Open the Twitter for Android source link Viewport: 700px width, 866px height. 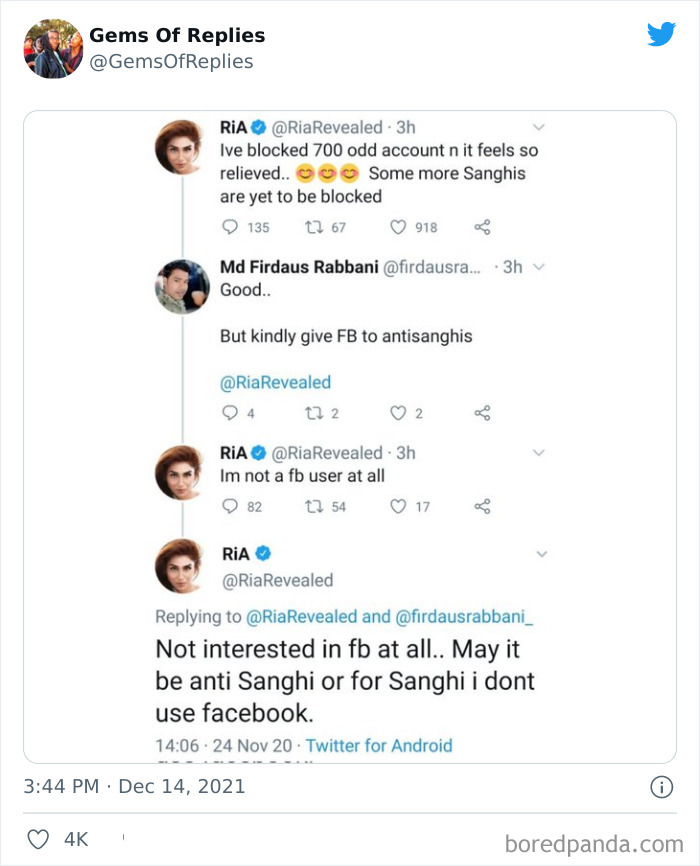tap(378, 745)
